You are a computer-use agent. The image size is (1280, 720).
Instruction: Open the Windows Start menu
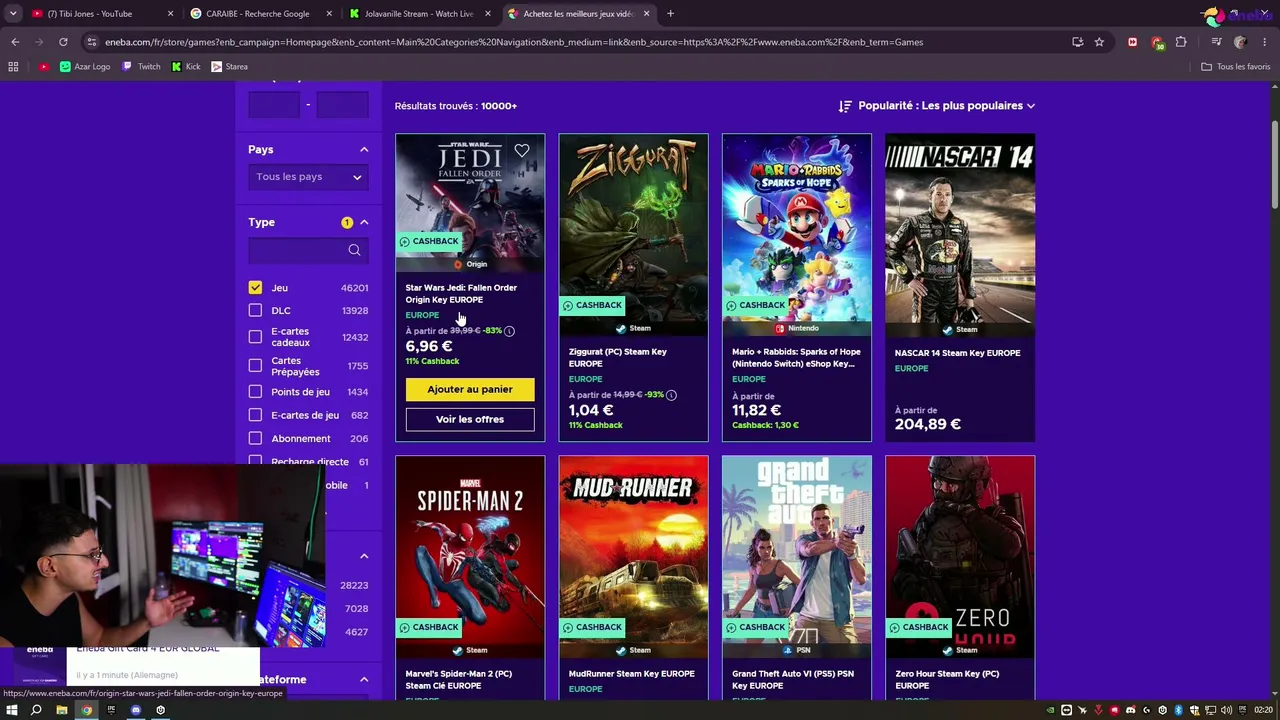point(12,710)
